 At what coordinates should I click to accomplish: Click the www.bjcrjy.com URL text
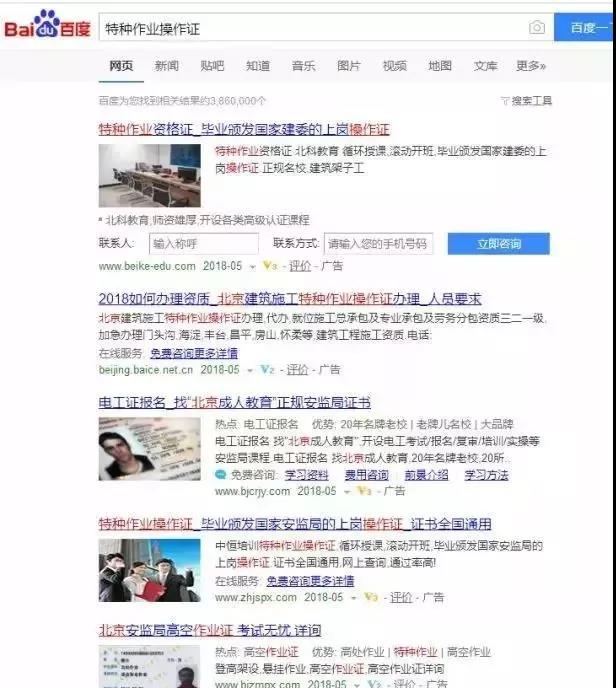[252, 491]
